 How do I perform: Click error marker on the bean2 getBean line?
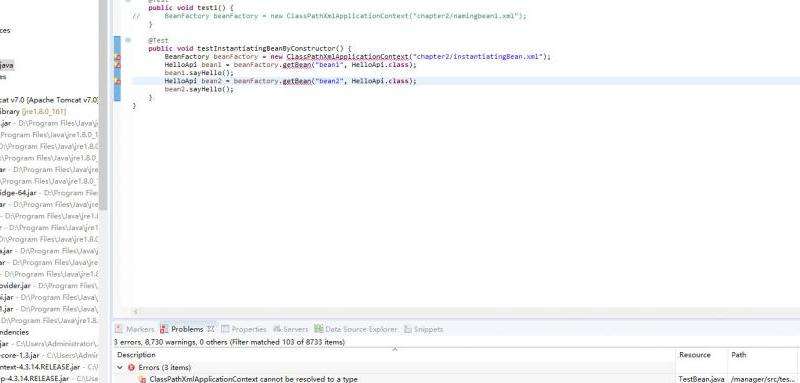pyautogui.click(x=117, y=82)
